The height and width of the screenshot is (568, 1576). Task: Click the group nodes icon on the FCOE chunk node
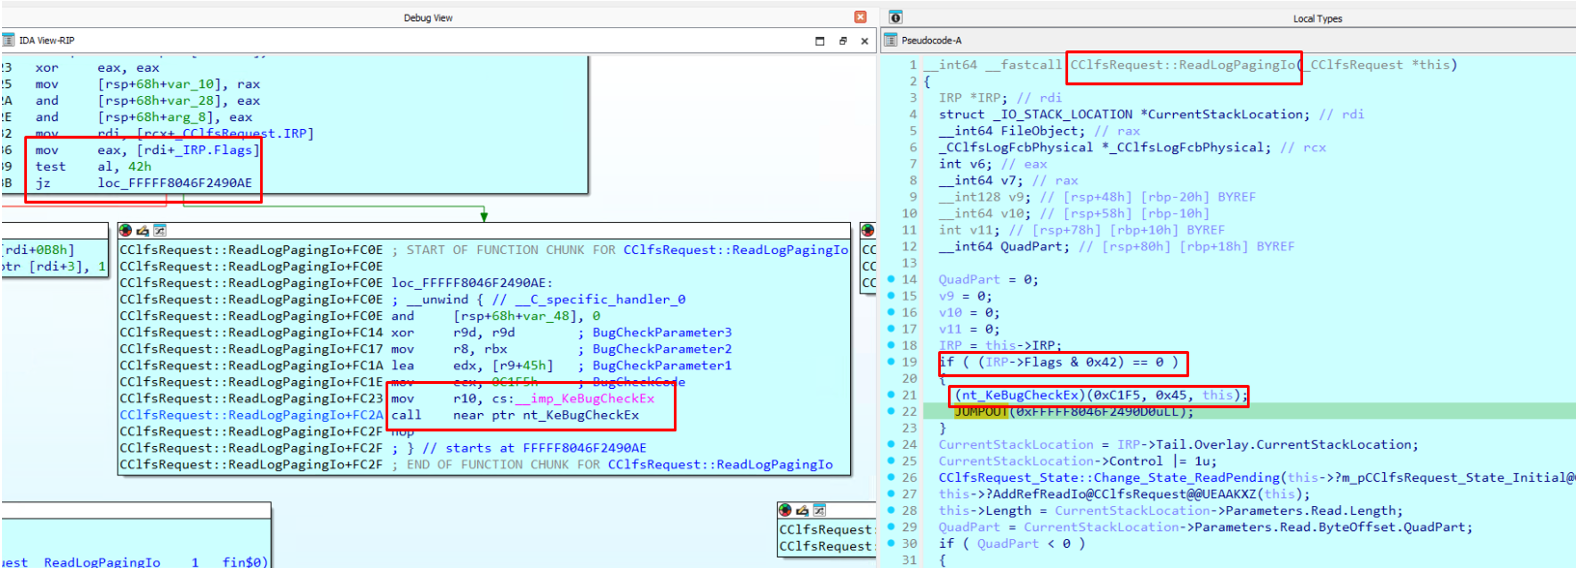pos(159,231)
